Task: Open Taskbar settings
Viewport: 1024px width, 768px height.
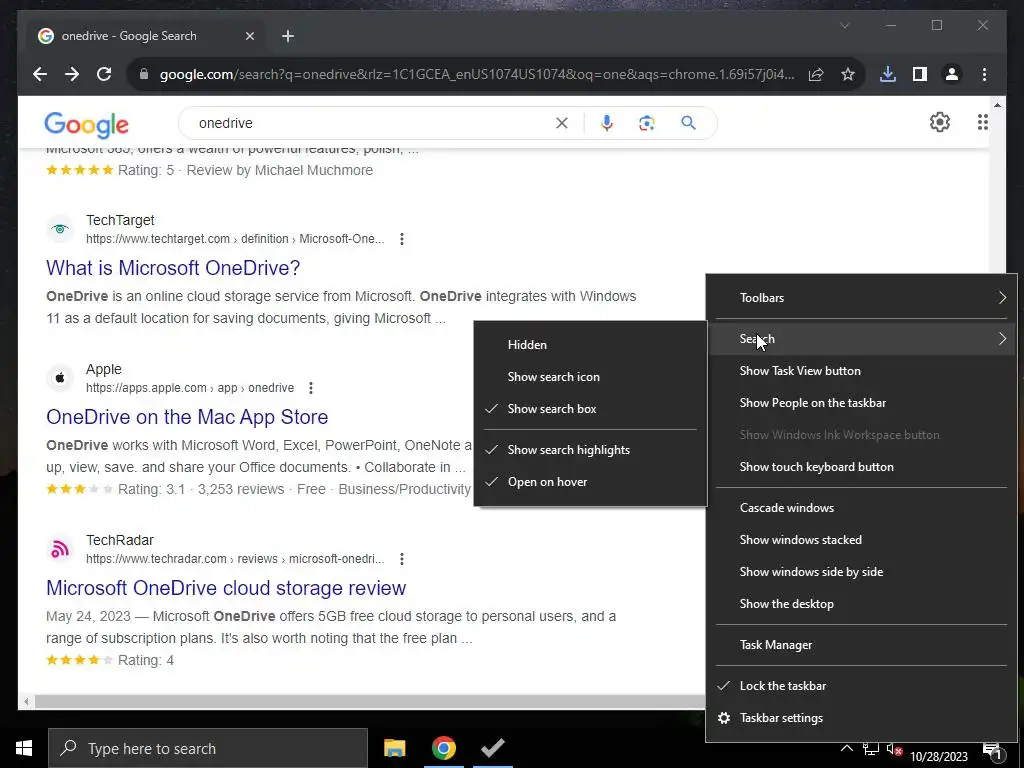Action: coord(861,718)
